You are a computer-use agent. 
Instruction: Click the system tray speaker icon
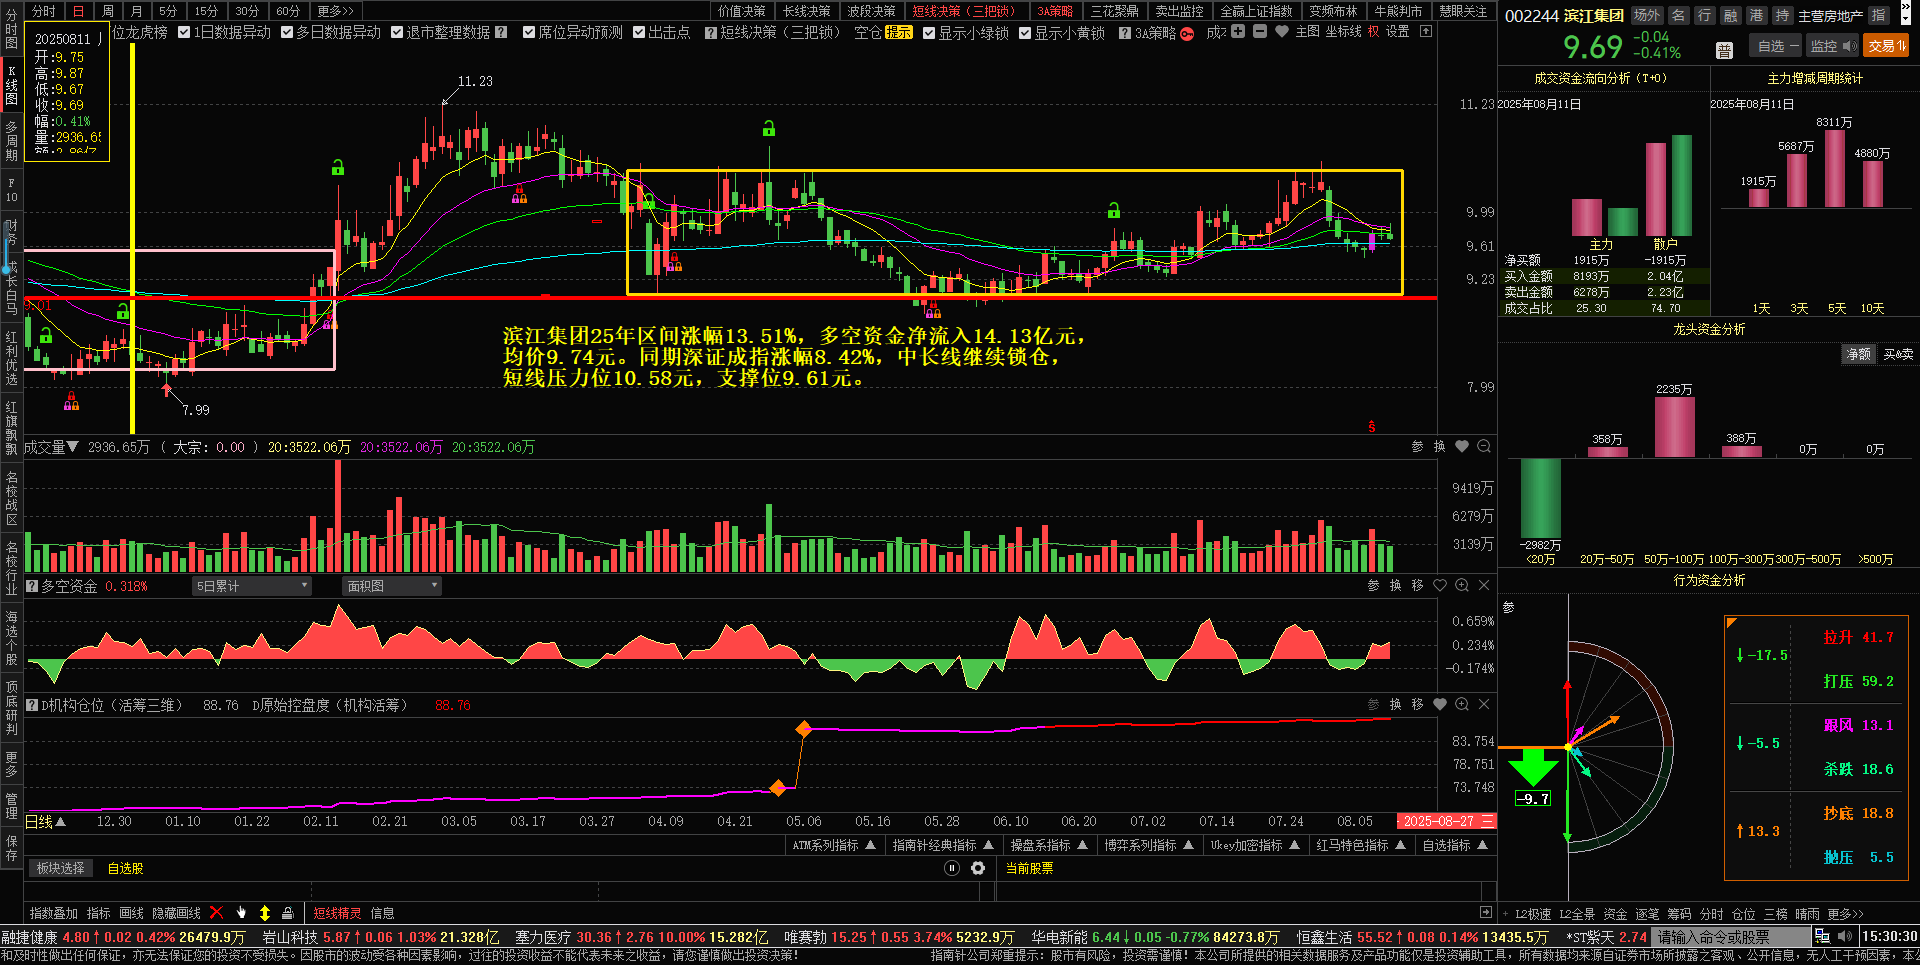click(1845, 937)
